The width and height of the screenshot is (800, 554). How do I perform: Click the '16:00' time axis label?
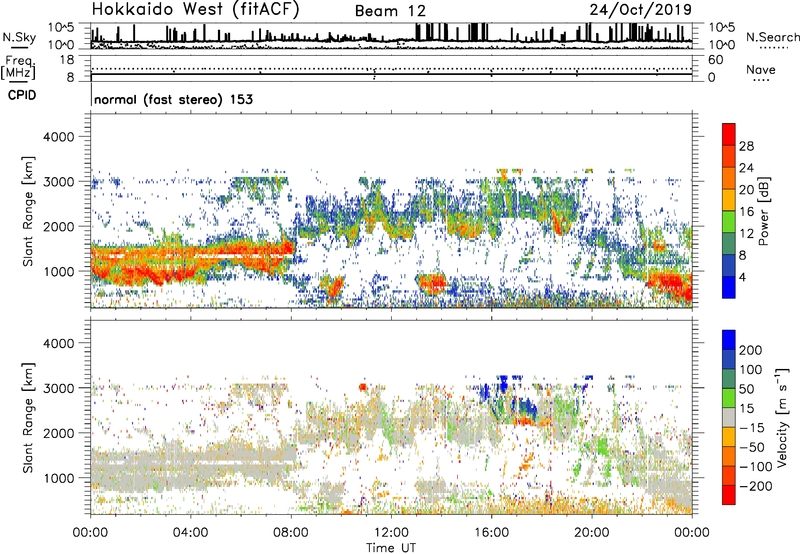point(491,533)
